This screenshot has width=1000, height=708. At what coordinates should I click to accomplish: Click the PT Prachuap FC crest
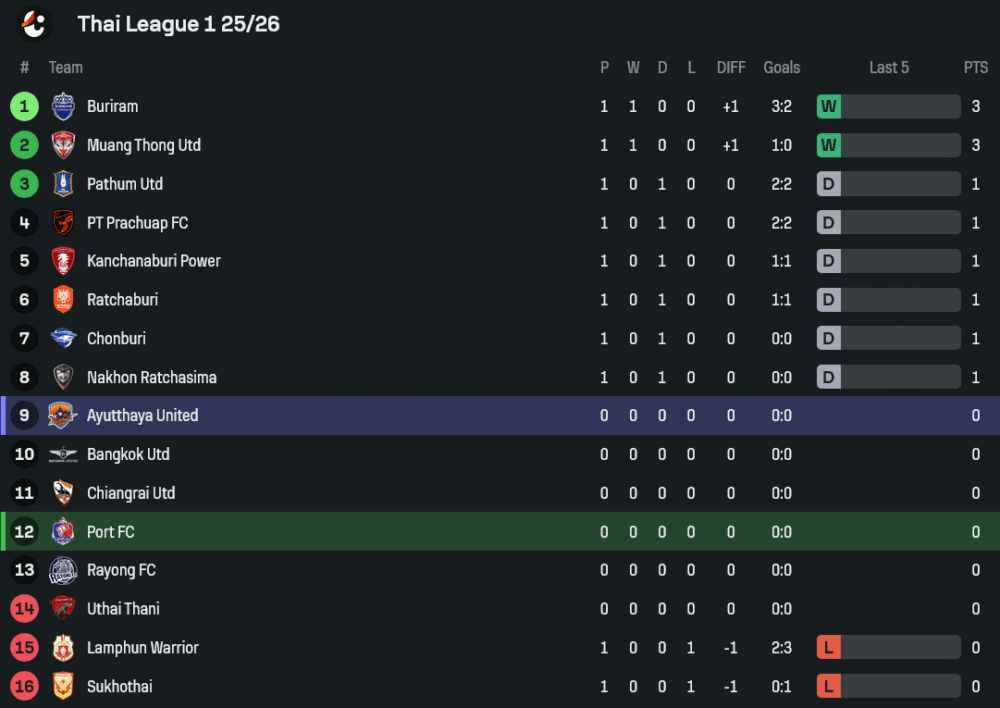pos(63,222)
